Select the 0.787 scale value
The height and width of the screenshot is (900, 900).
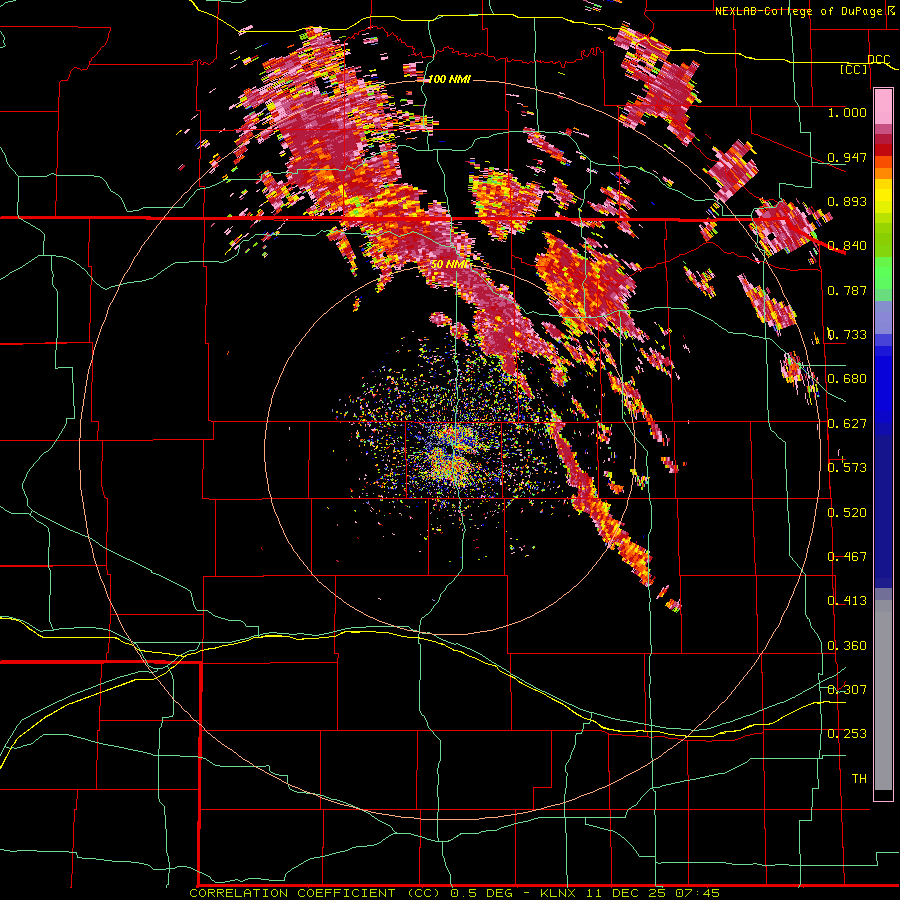[847, 290]
